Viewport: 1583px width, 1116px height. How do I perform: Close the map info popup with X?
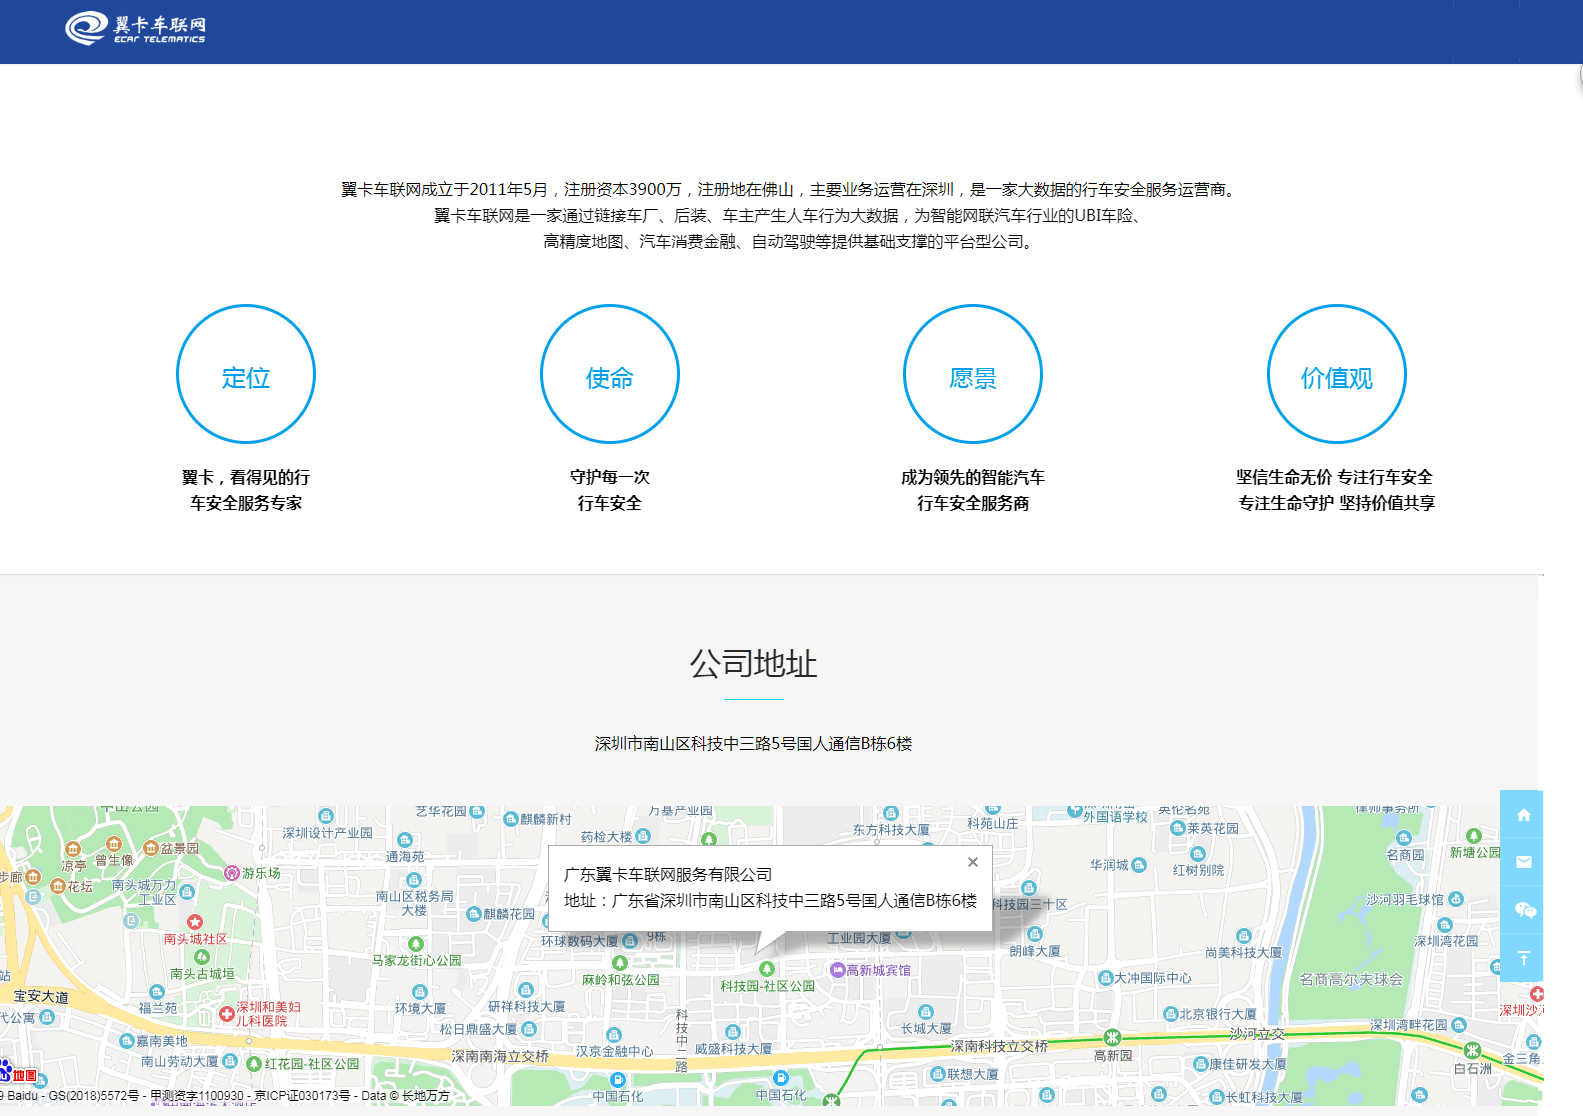973,862
